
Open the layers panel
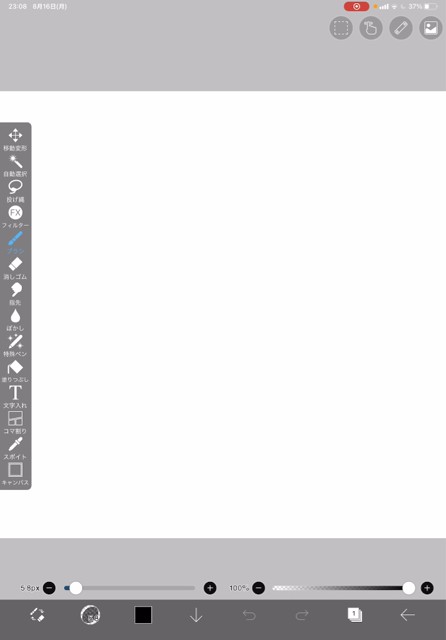coord(355,615)
